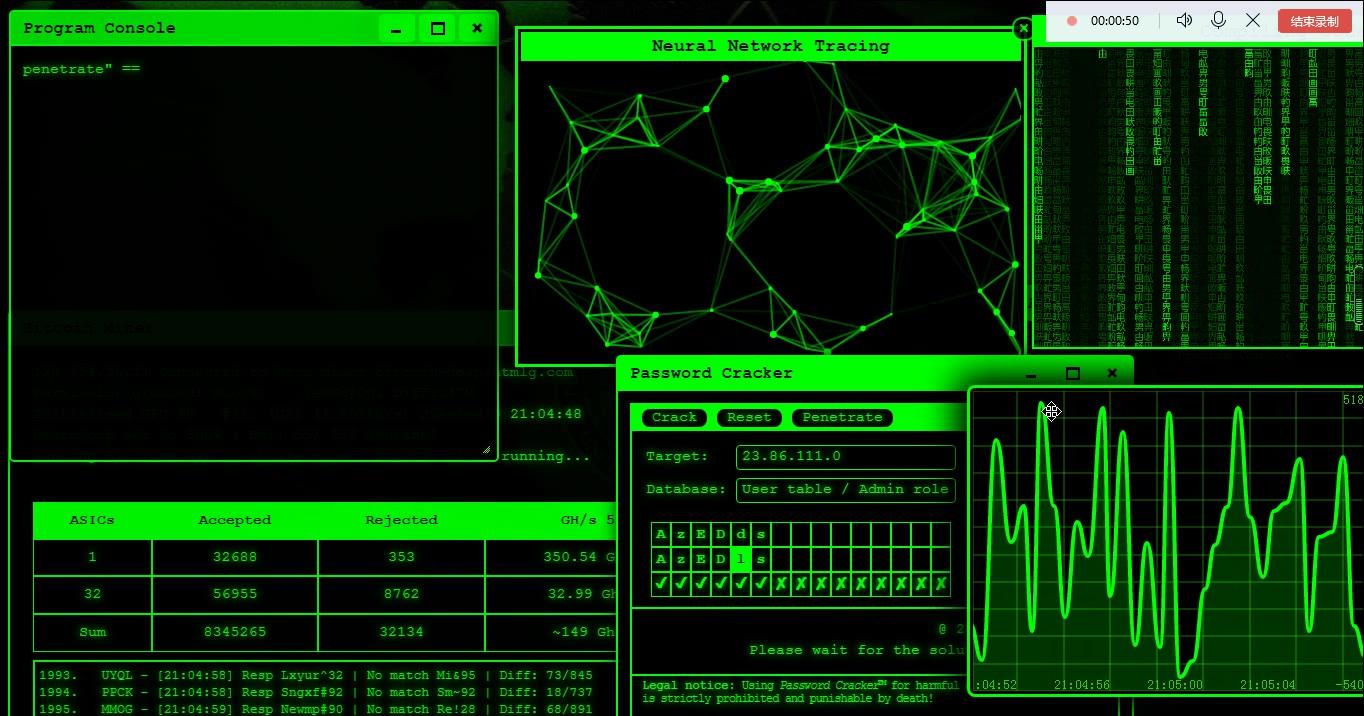The width and height of the screenshot is (1364, 716).
Task: Minimize the Program Console window
Action: tap(396, 29)
